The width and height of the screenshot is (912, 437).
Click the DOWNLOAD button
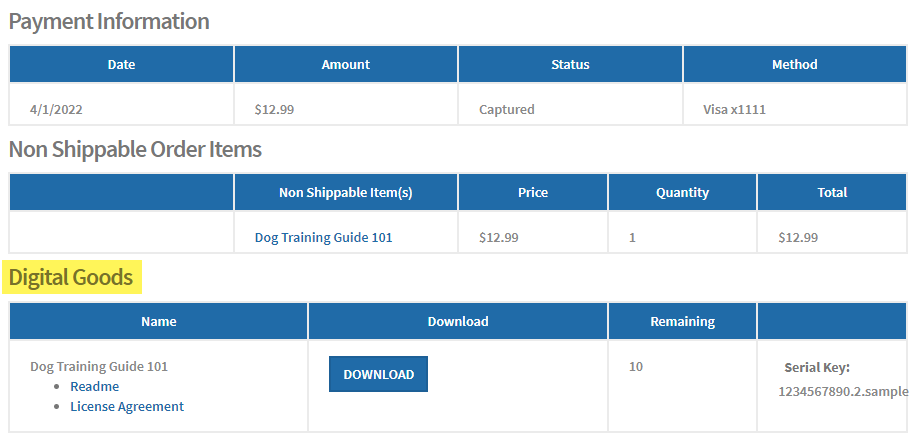[x=378, y=374]
